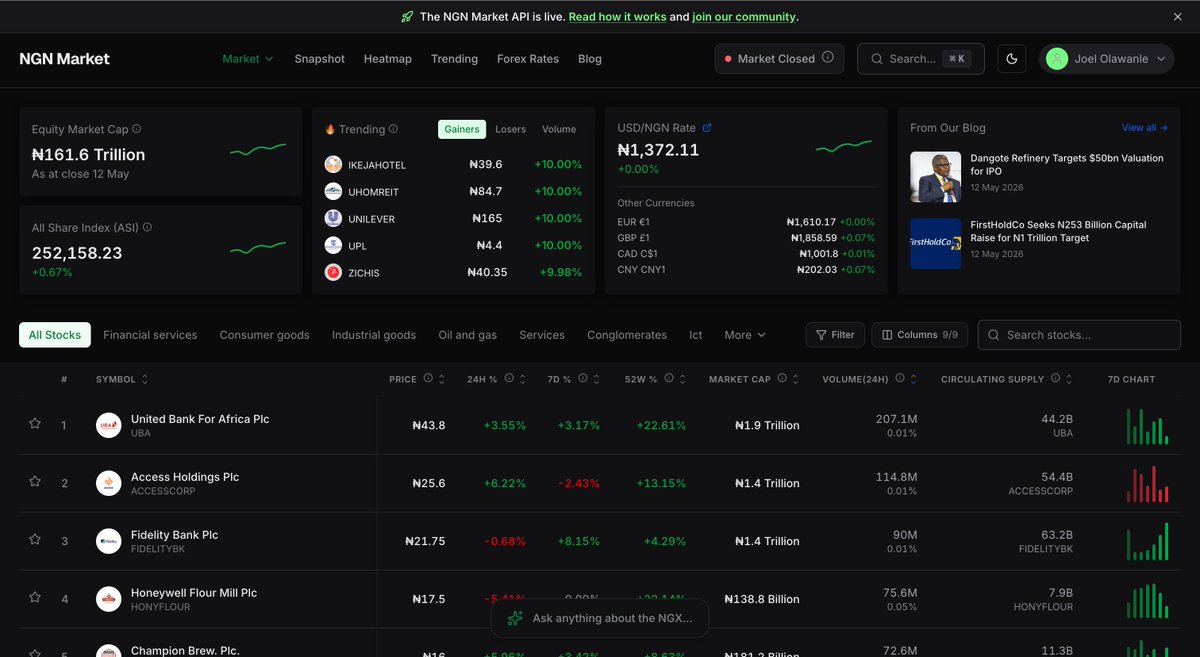This screenshot has width=1200, height=657.
Task: Star Honeywell Flour Mill Plc as favorite
Action: (x=35, y=598)
